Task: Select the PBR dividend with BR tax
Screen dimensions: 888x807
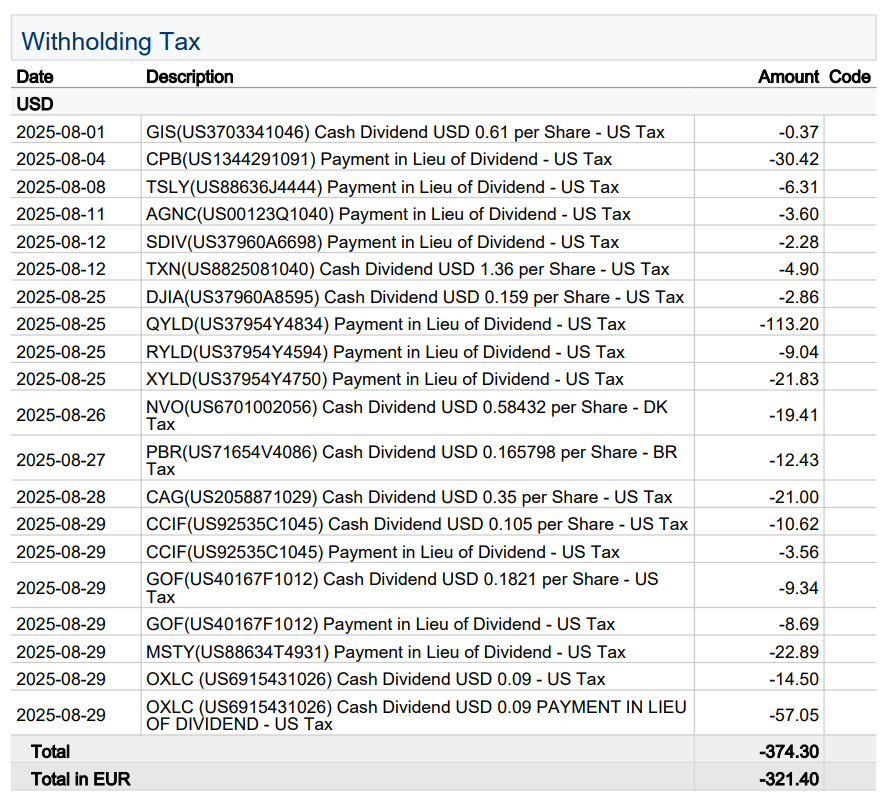Action: point(411,460)
